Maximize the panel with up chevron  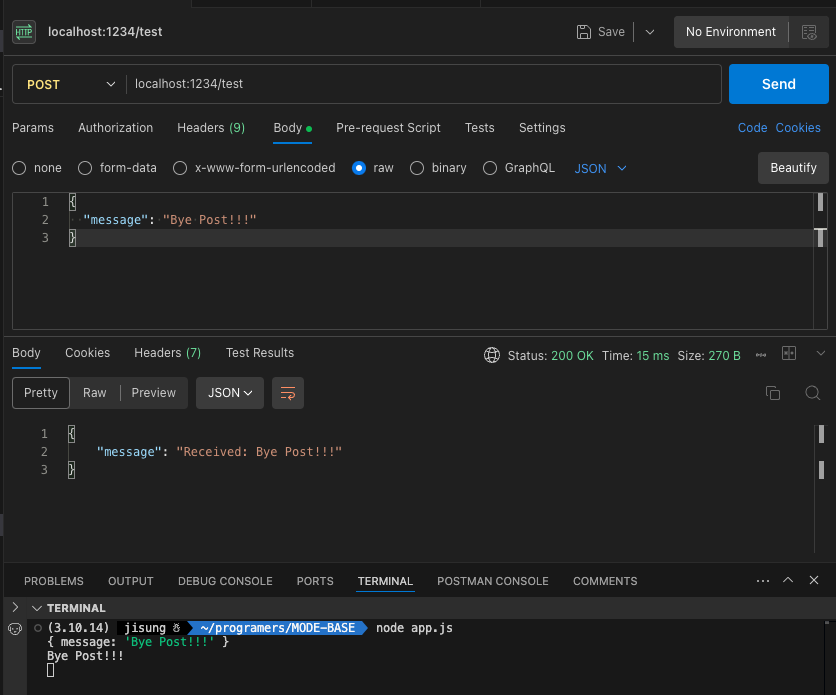[x=787, y=580]
